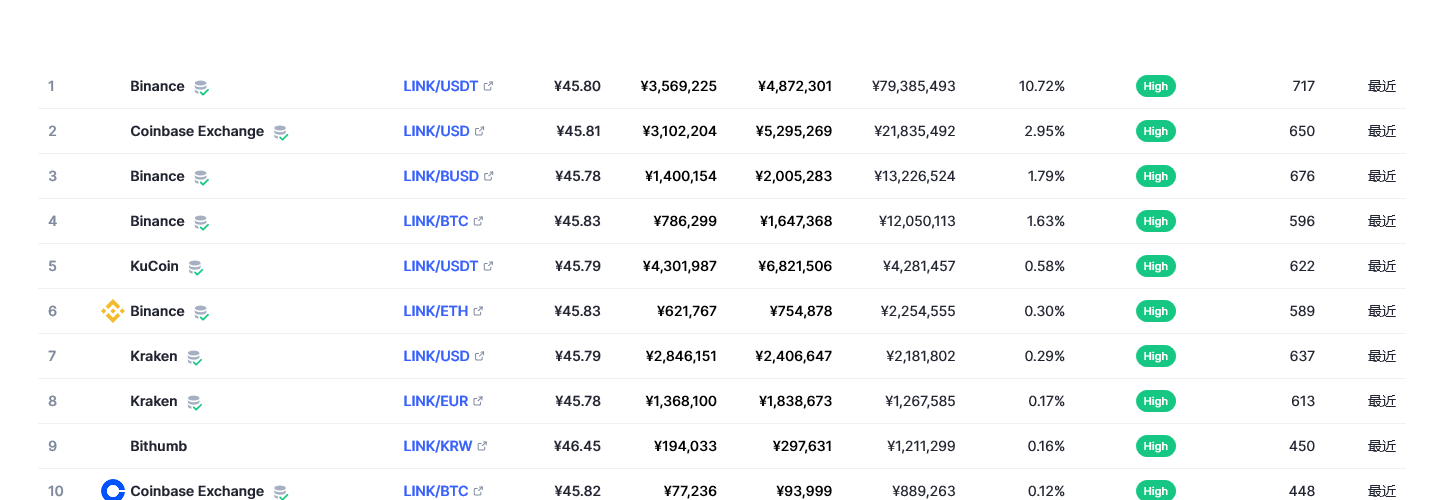Open external link icon for Binance LINK/BTC
The image size is (1450, 500).
pyautogui.click(x=478, y=221)
